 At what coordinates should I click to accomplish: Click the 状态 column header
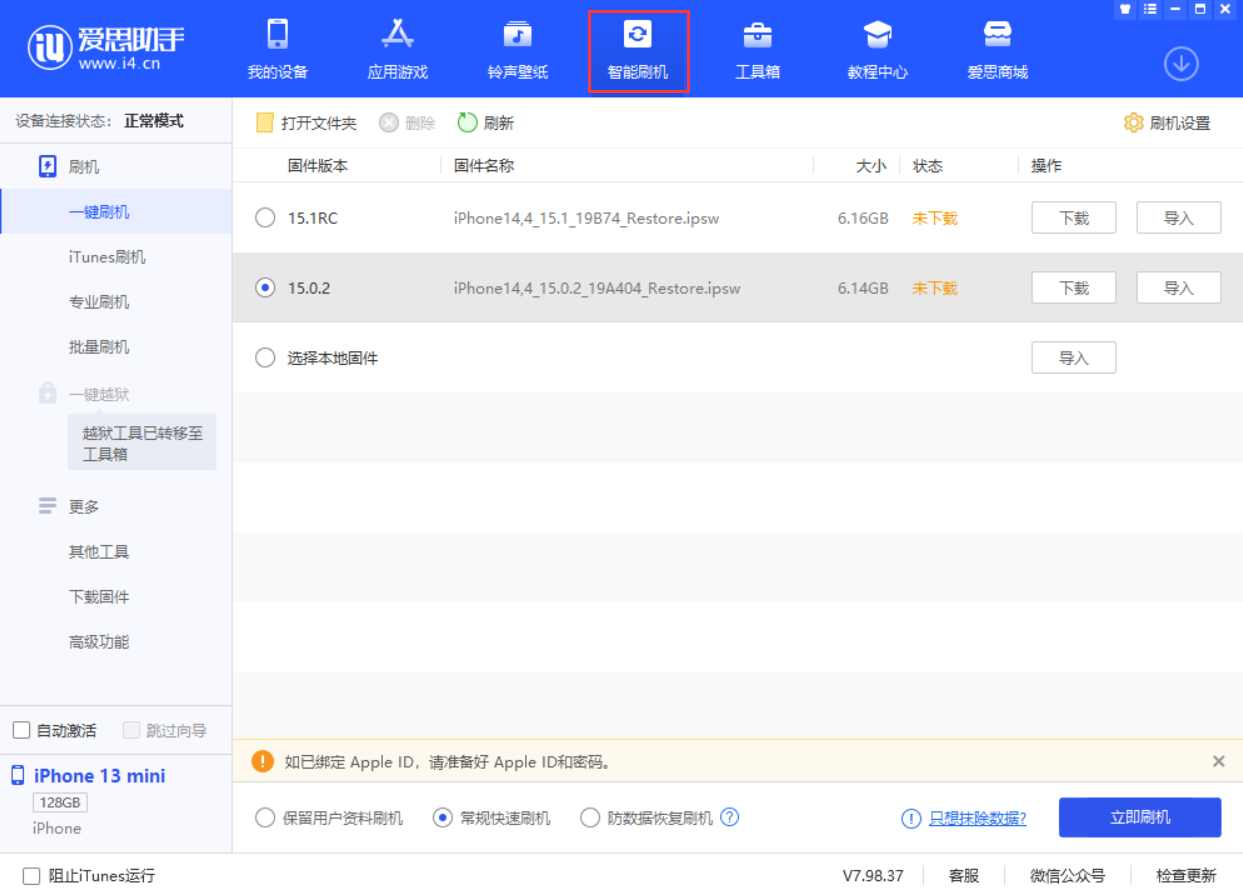click(x=928, y=166)
